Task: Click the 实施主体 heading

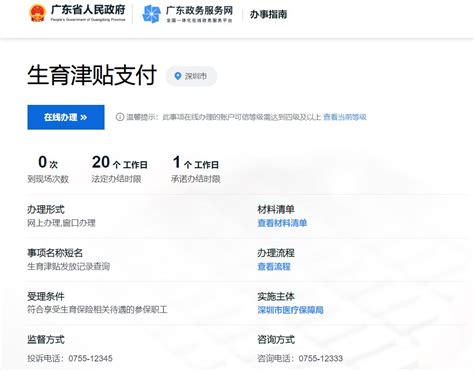Action: (276, 296)
